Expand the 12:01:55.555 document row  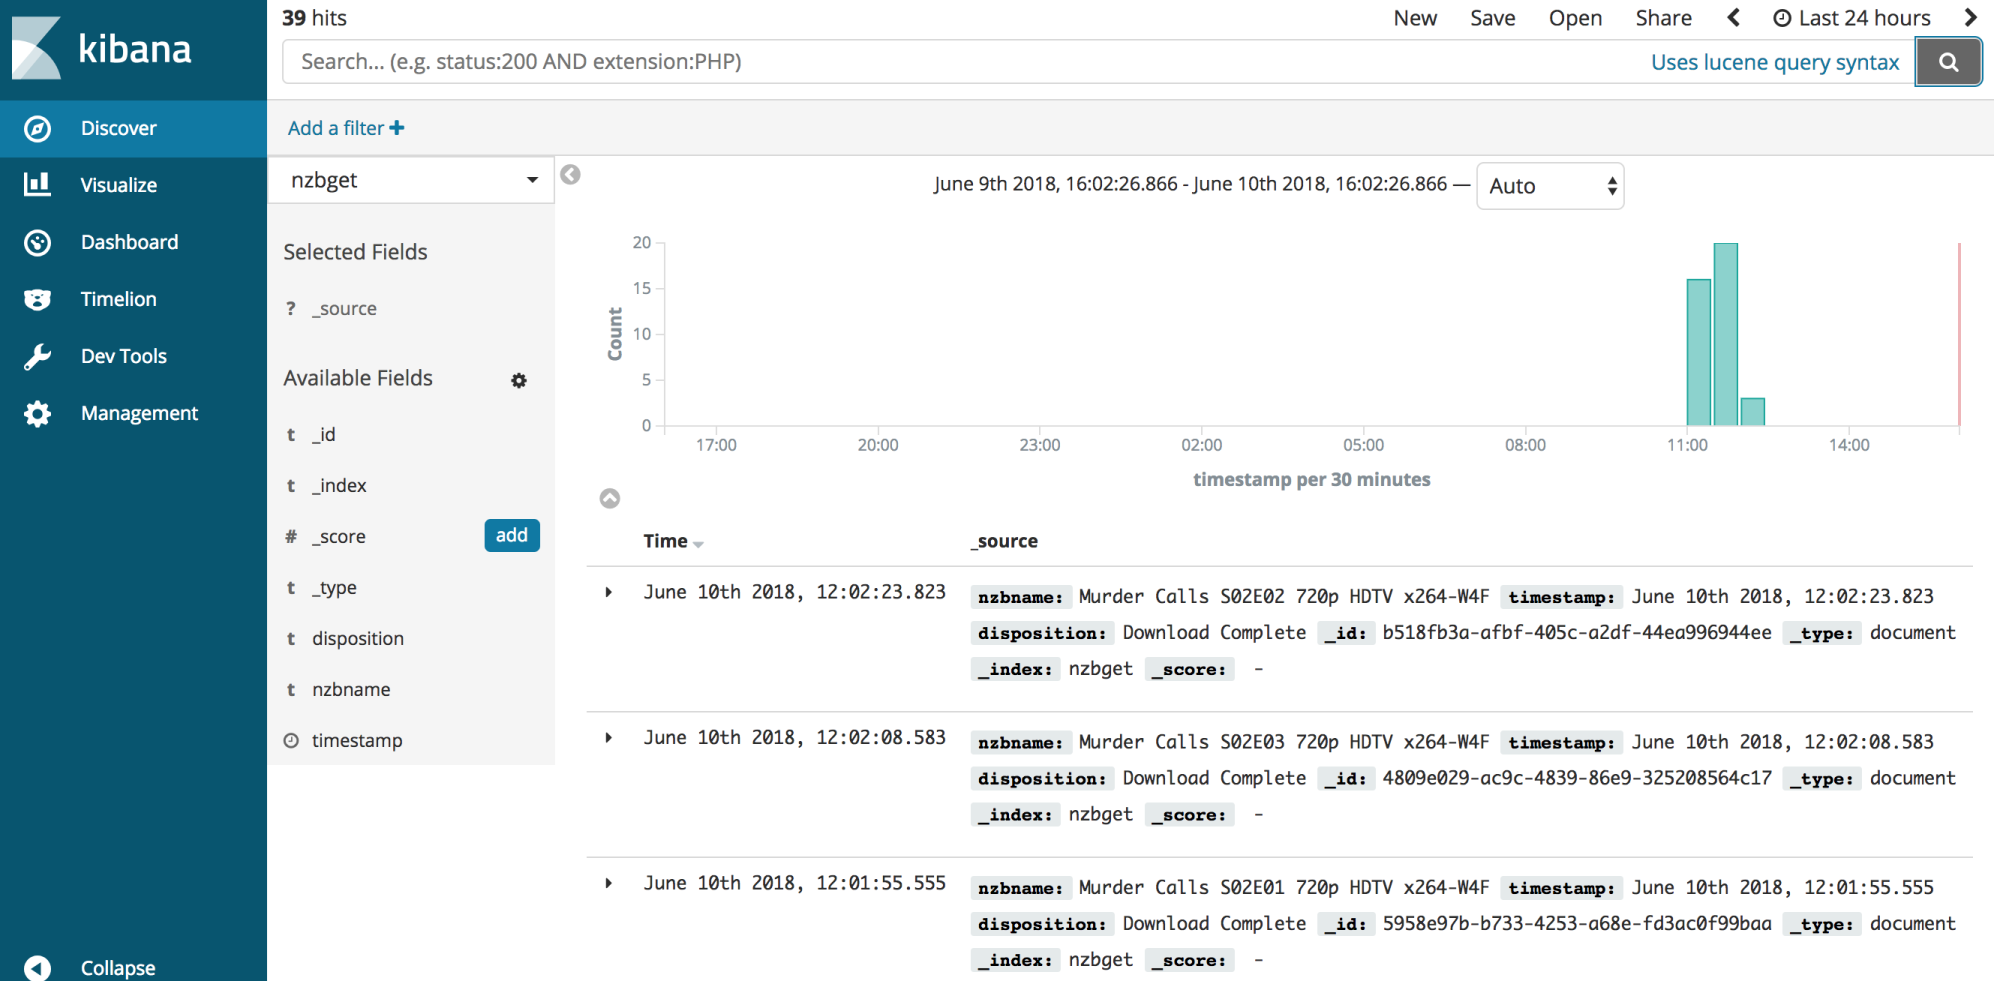(x=608, y=883)
